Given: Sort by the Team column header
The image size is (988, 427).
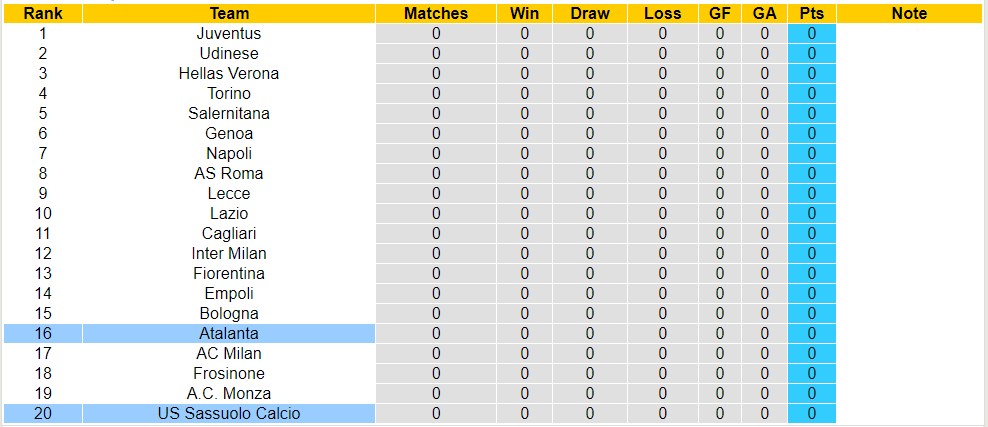Looking at the screenshot, I should (229, 13).
